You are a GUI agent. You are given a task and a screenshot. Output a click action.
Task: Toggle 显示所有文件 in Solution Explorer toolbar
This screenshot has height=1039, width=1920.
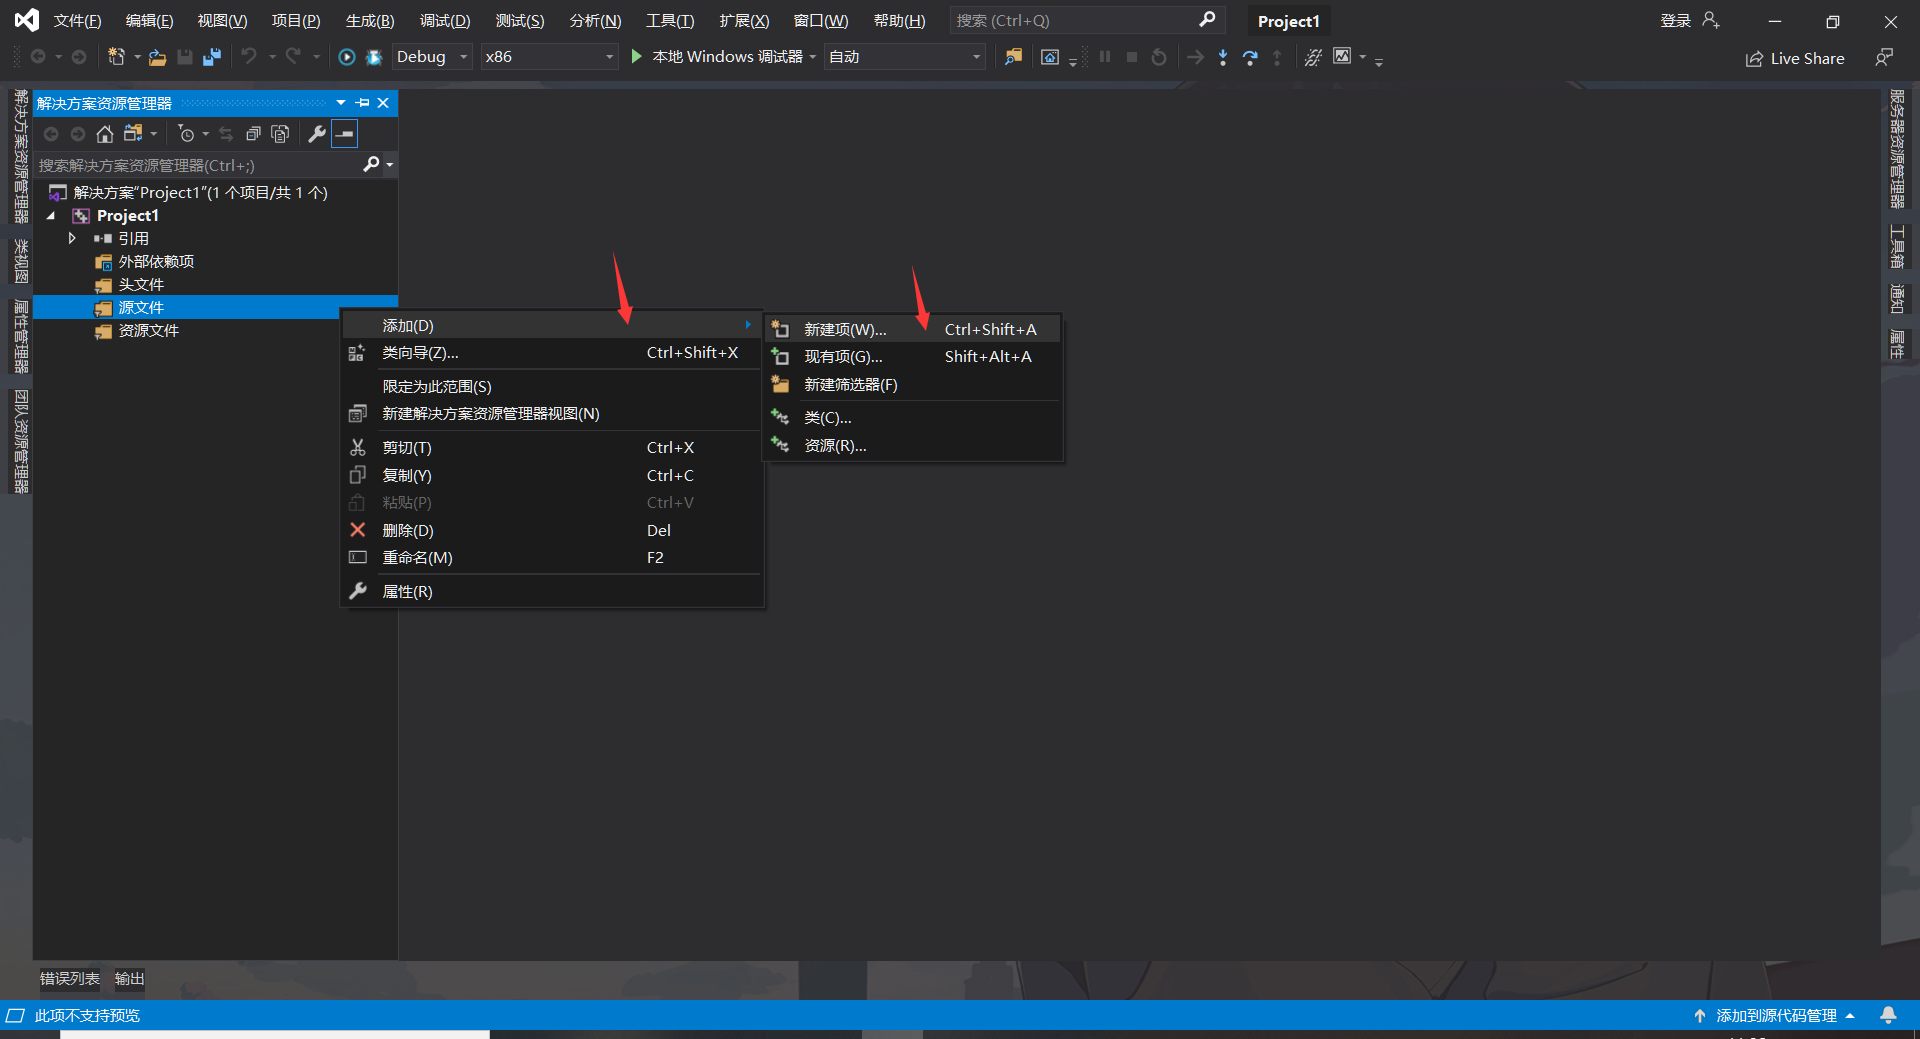(280, 133)
